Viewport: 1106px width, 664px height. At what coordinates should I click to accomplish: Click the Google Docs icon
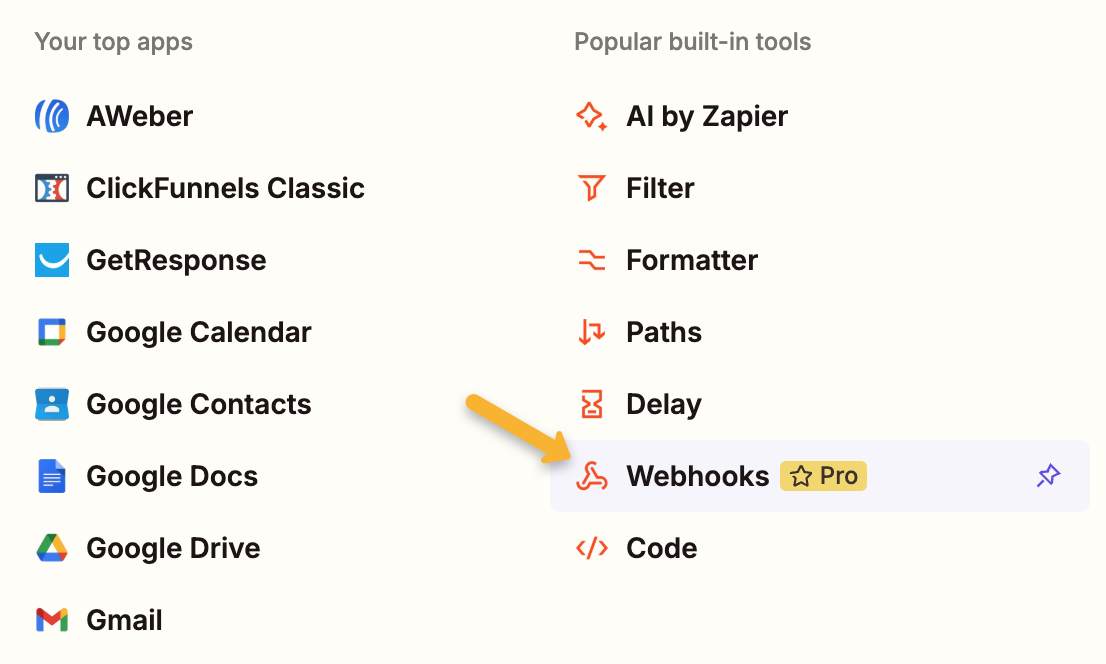click(52, 476)
